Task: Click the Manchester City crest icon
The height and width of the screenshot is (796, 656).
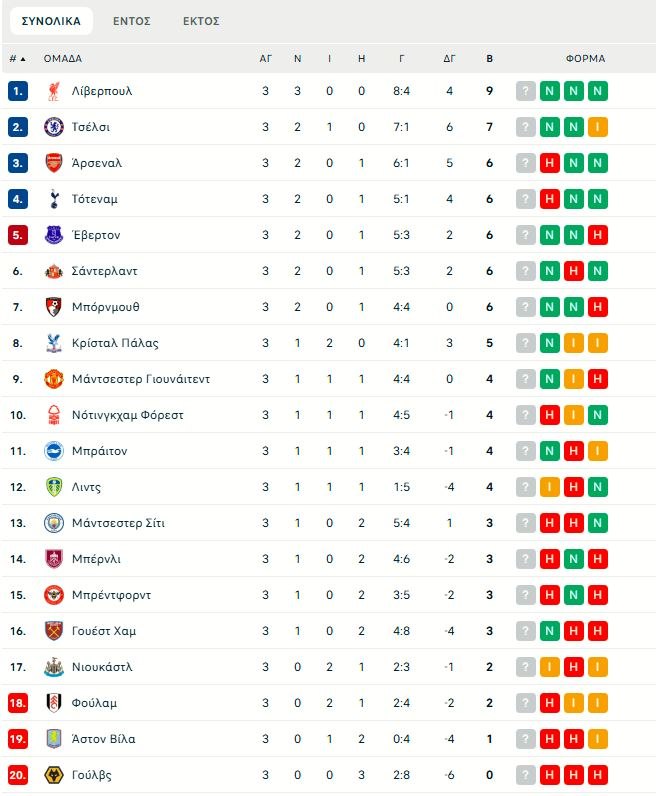Action: (54, 523)
